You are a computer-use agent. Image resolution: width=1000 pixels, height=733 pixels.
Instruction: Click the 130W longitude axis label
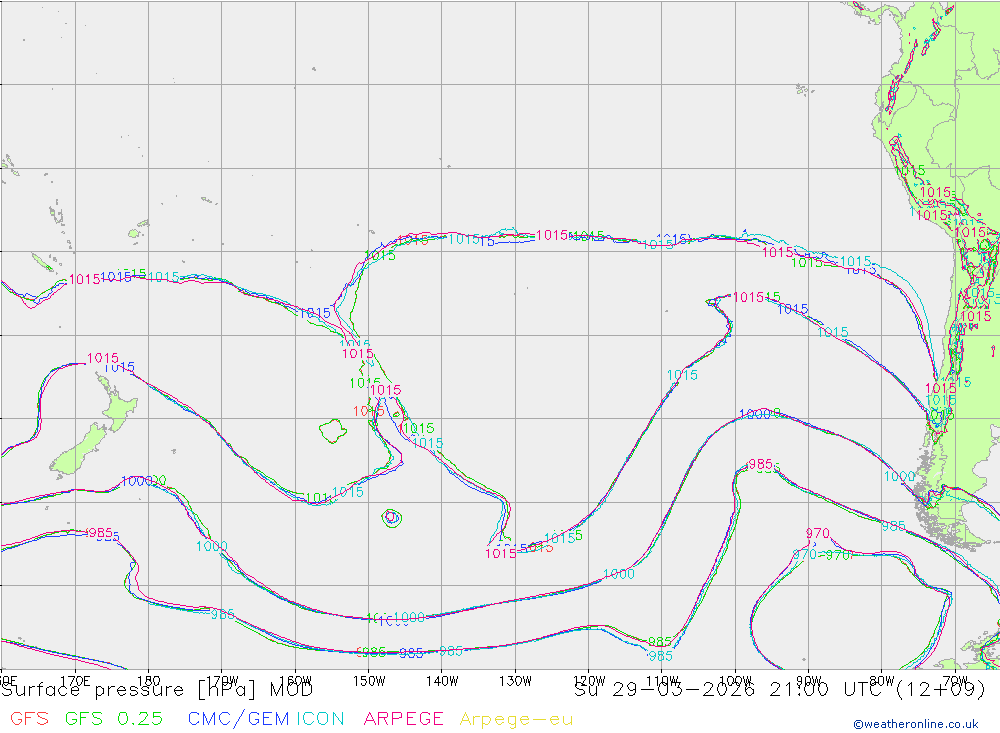(515, 681)
